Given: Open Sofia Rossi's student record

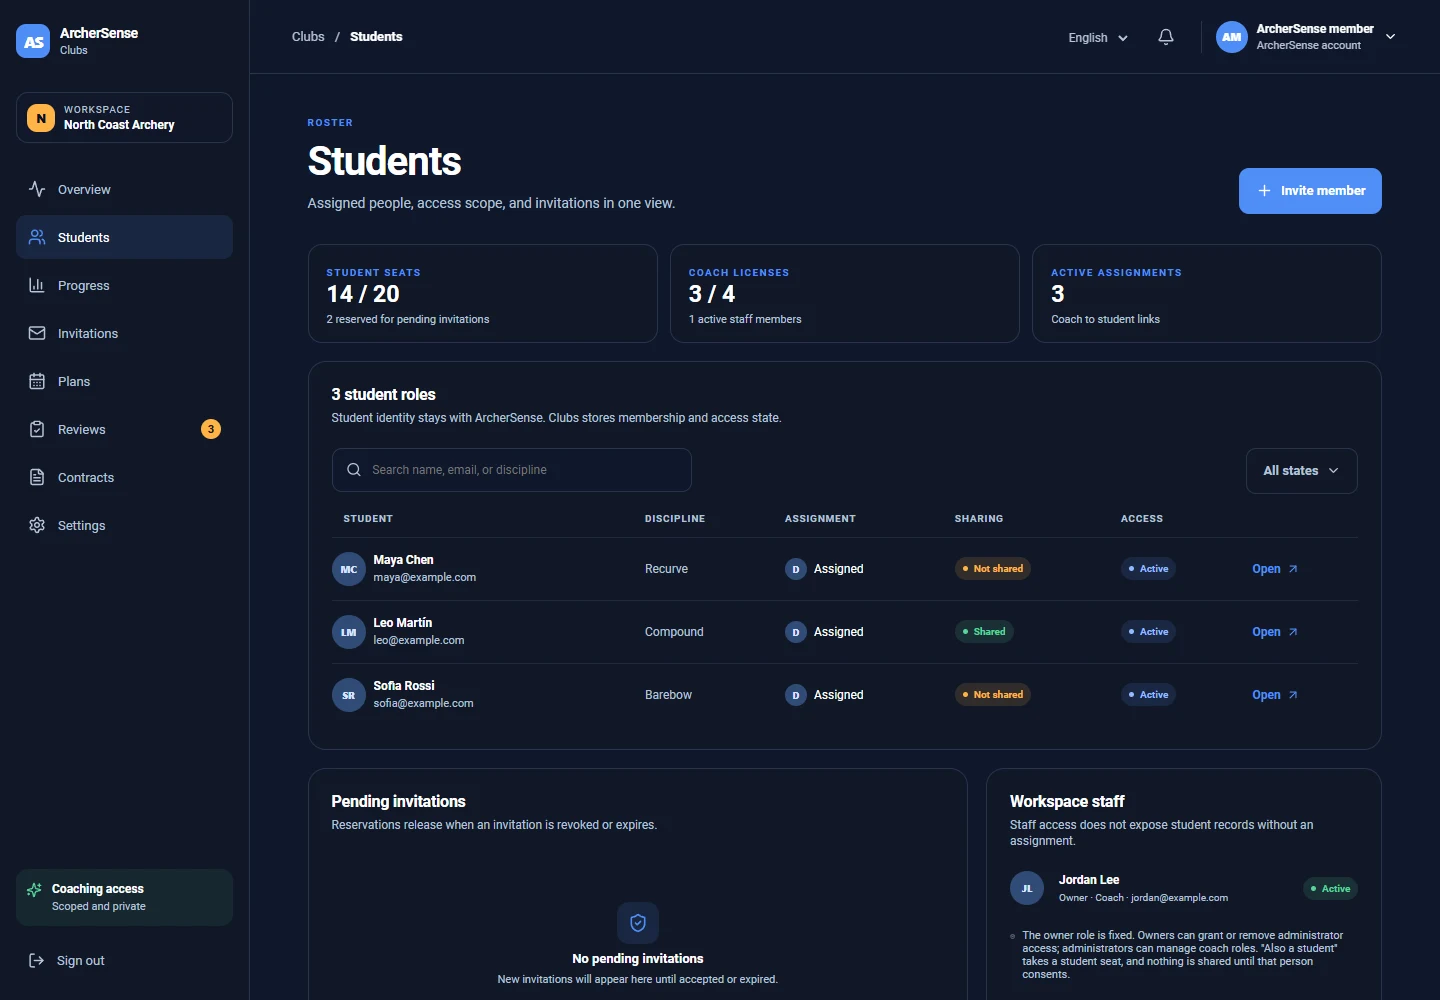Looking at the screenshot, I should (x=1275, y=695).
